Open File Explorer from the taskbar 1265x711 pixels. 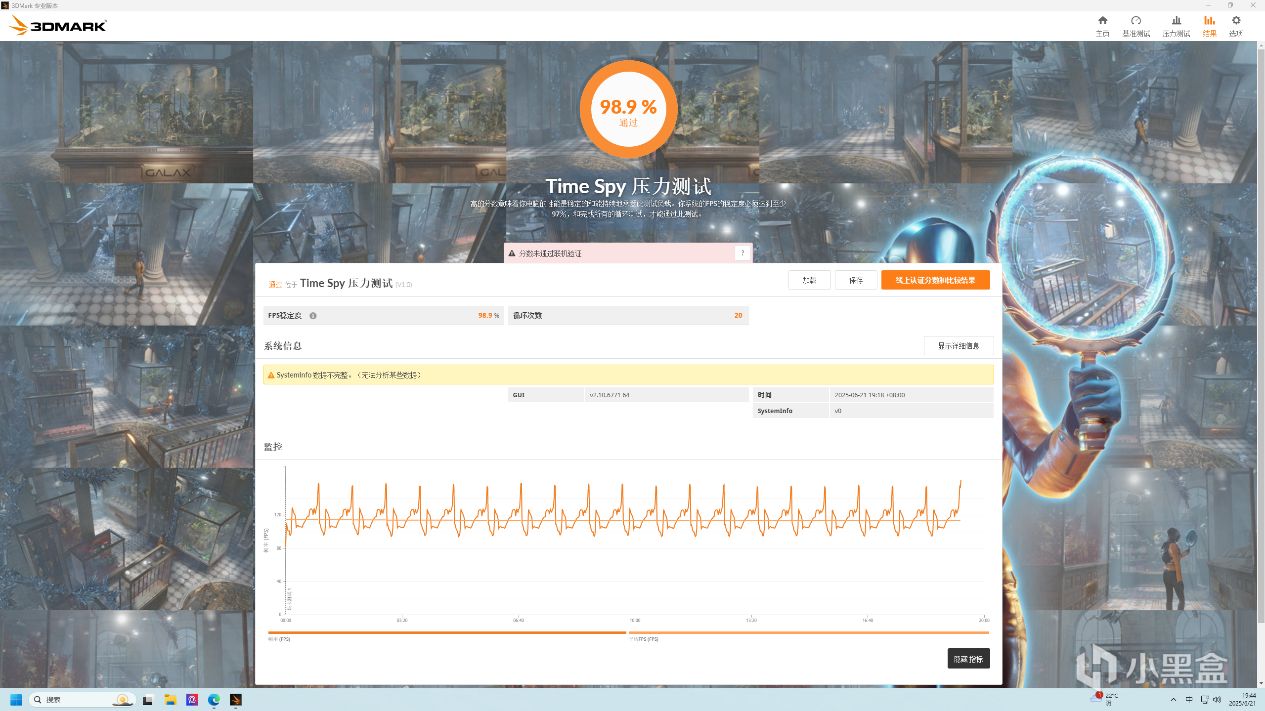(x=170, y=699)
